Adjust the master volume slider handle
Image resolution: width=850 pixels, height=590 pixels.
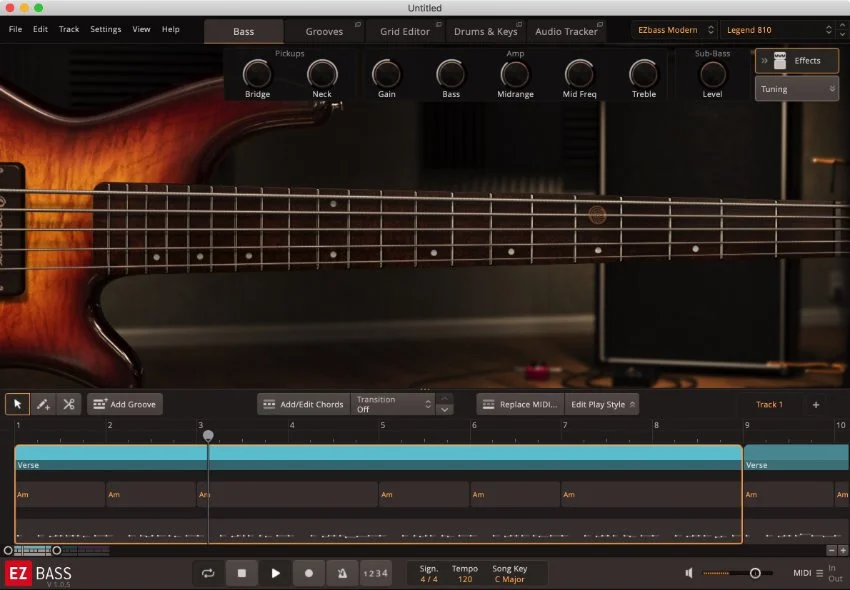pos(755,573)
